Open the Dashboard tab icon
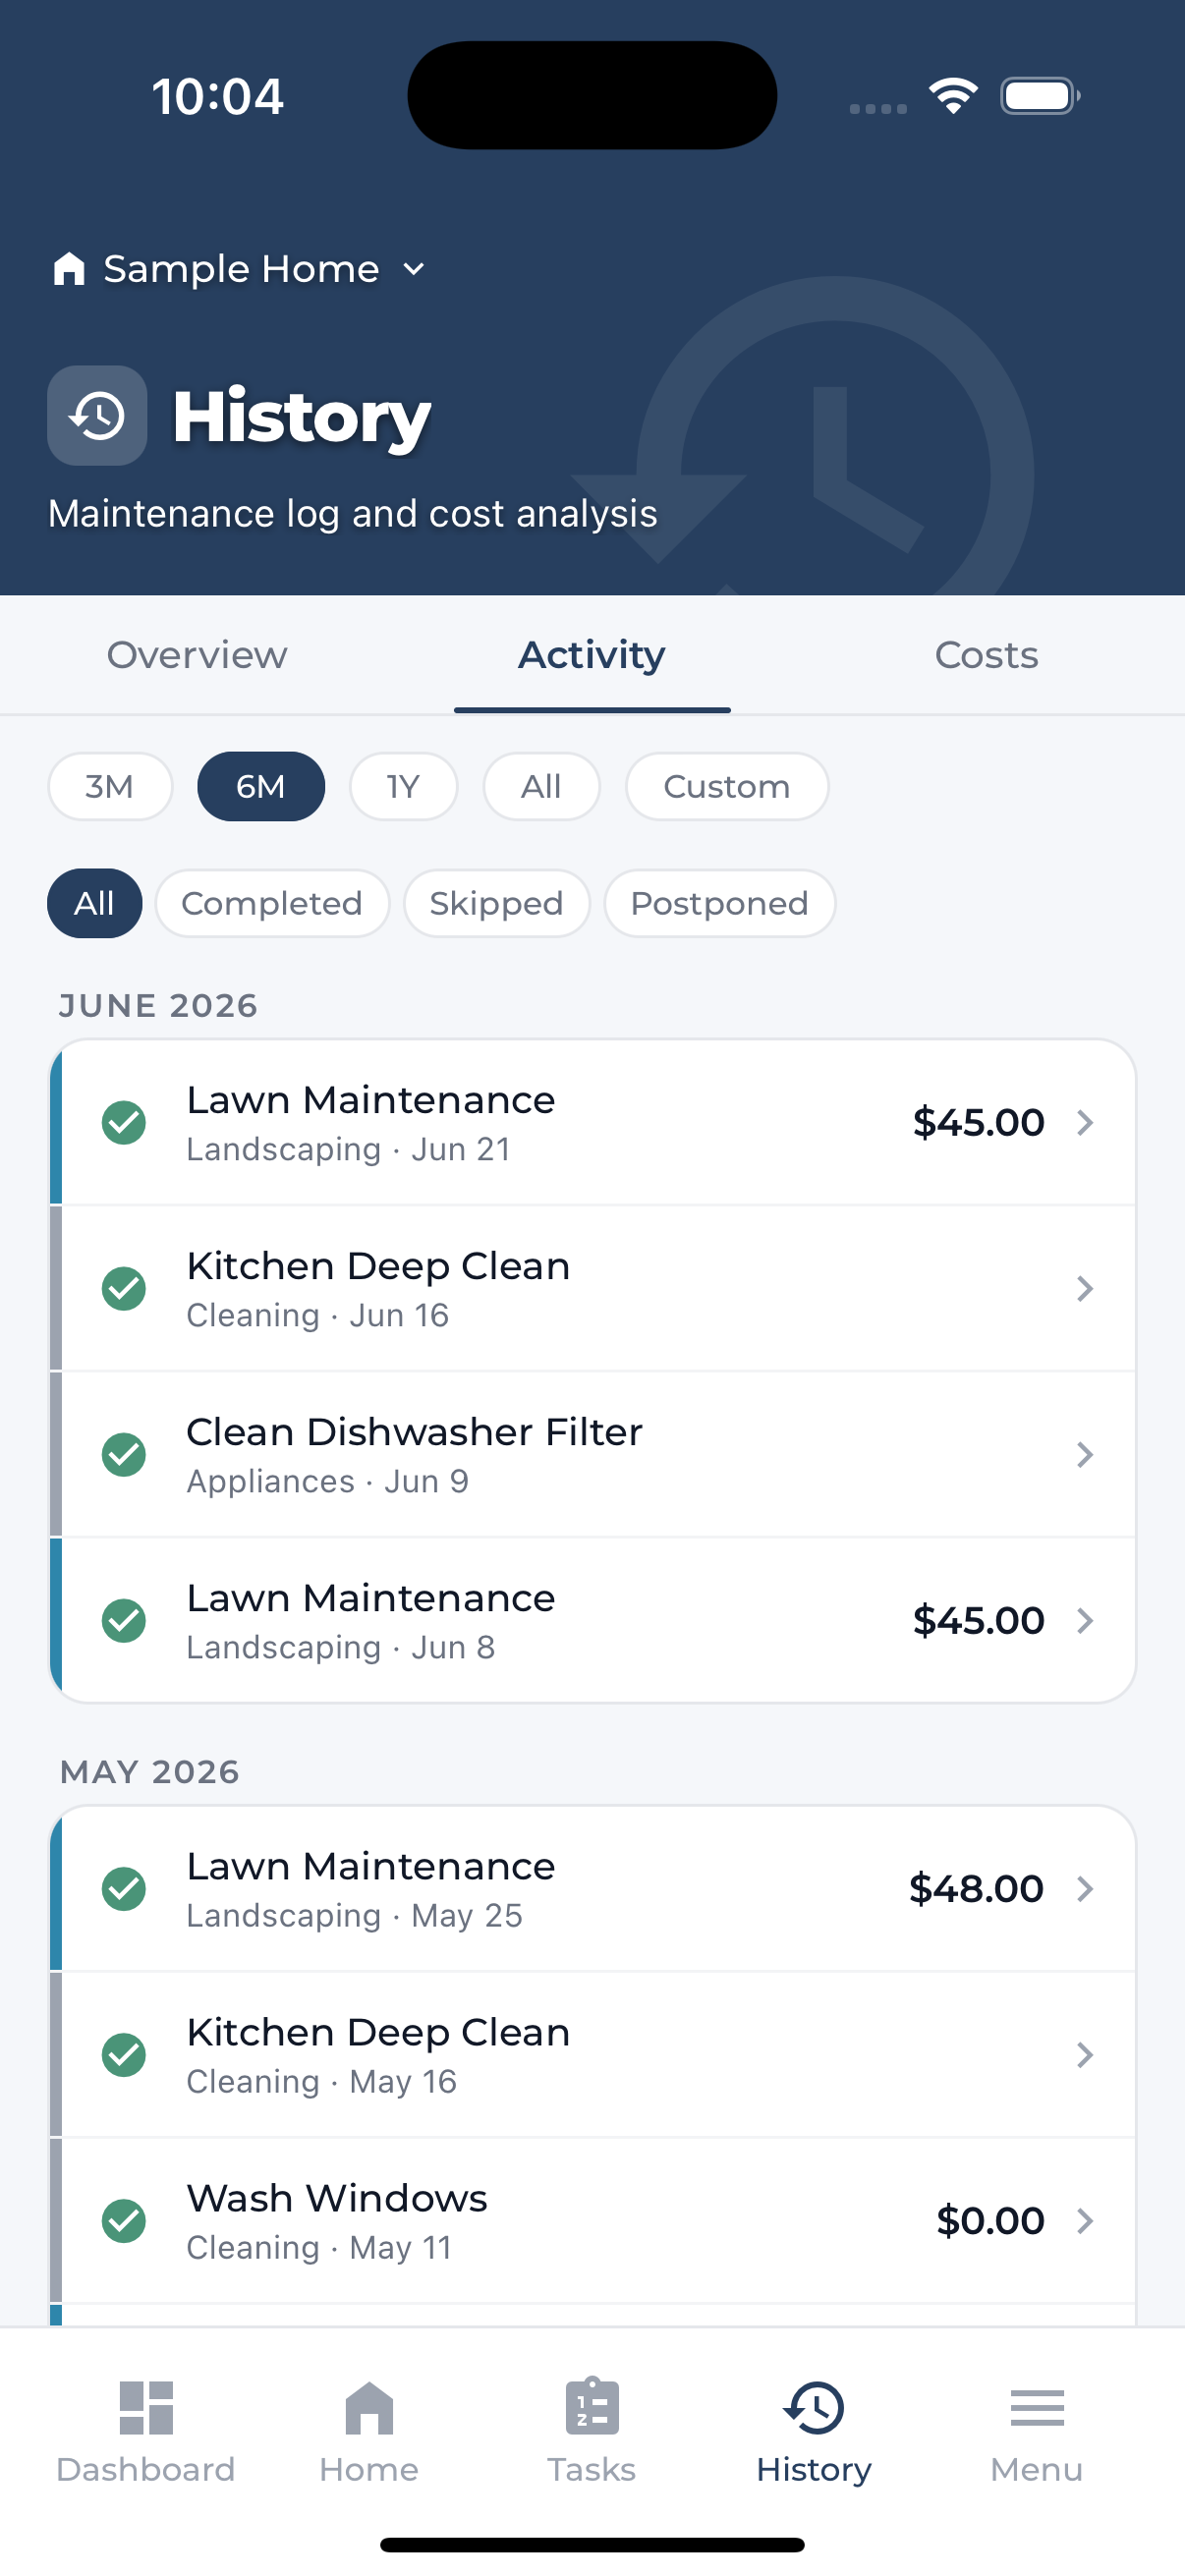The image size is (1185, 2576). pos(146,2406)
